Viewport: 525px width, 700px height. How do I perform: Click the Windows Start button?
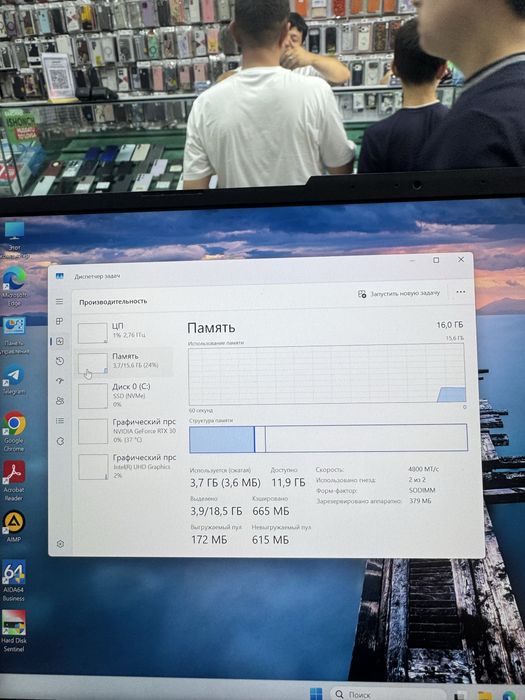316,694
